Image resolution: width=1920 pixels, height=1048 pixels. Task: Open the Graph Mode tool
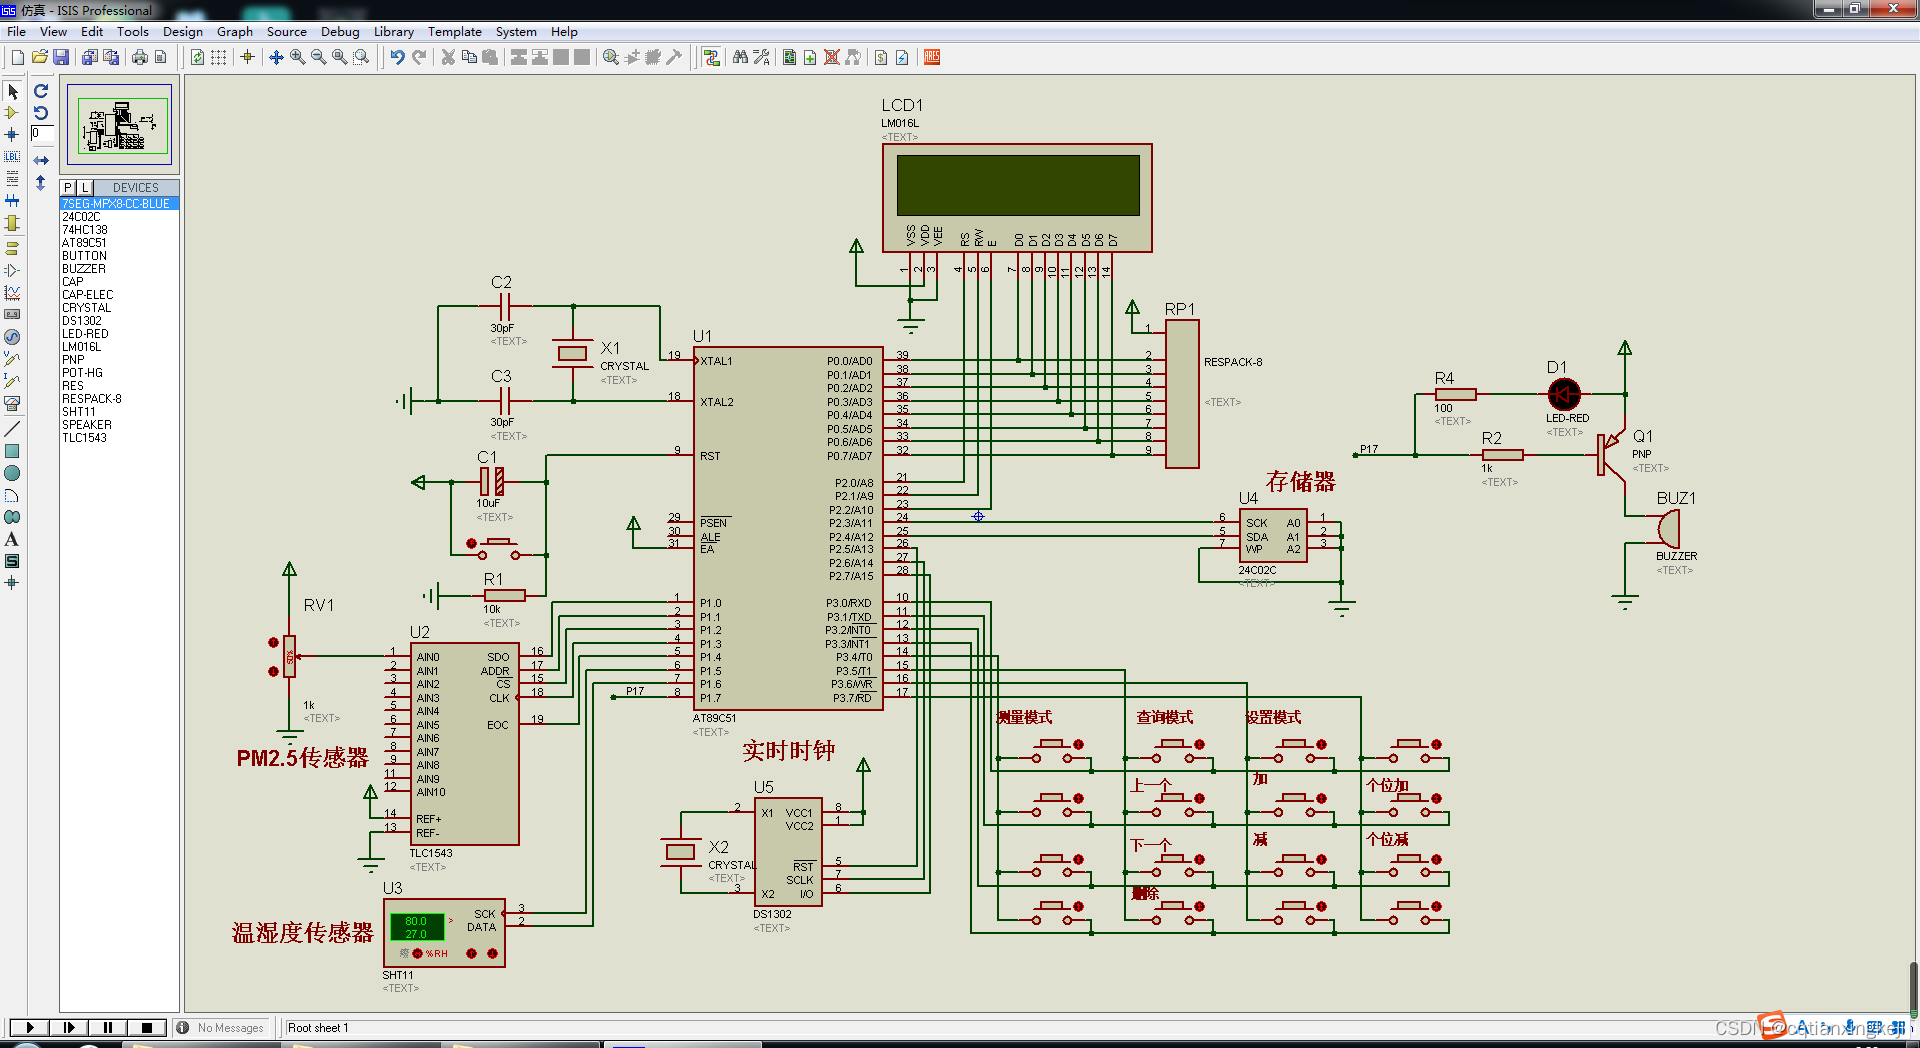tap(12, 293)
